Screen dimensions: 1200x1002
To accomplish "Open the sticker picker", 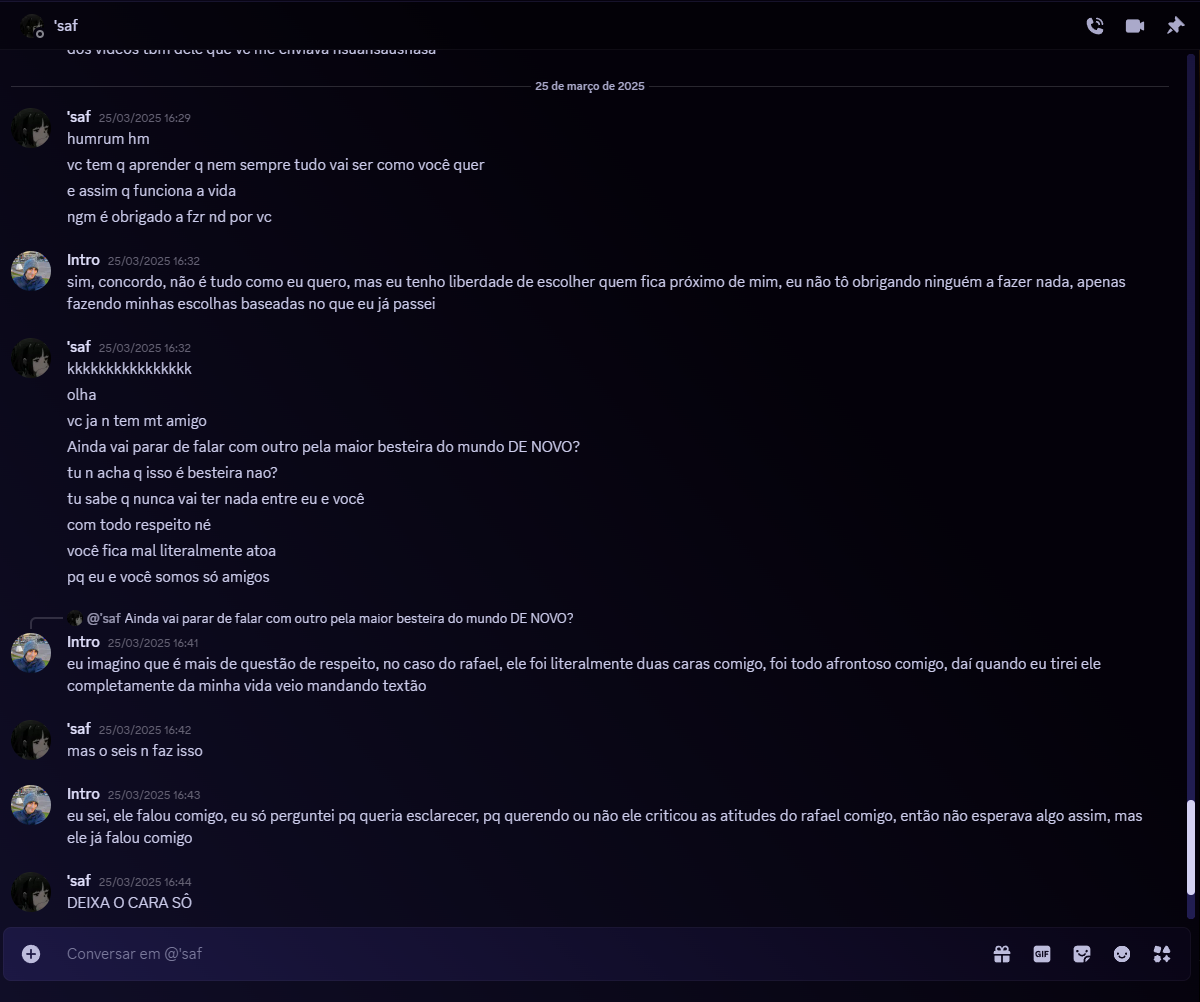I will point(1082,954).
